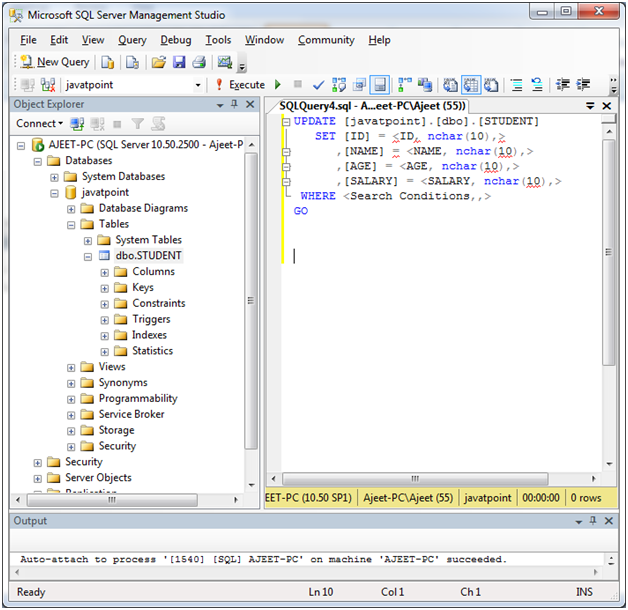Select the SQLQuery4.sql tab
Screen dimensions: 628x610
[x=372, y=105]
